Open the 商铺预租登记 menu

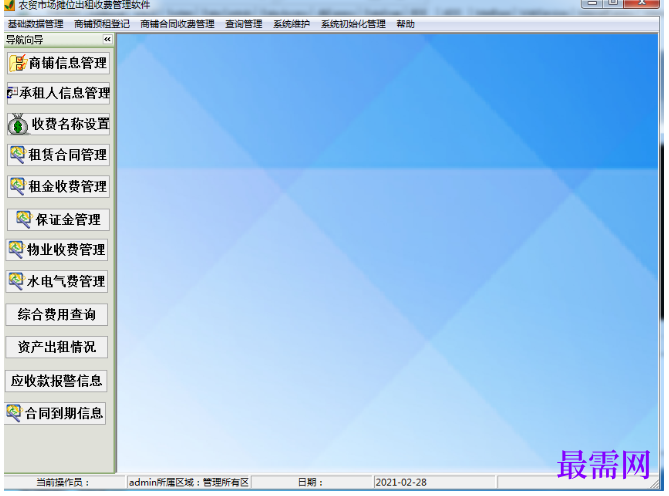pos(102,24)
